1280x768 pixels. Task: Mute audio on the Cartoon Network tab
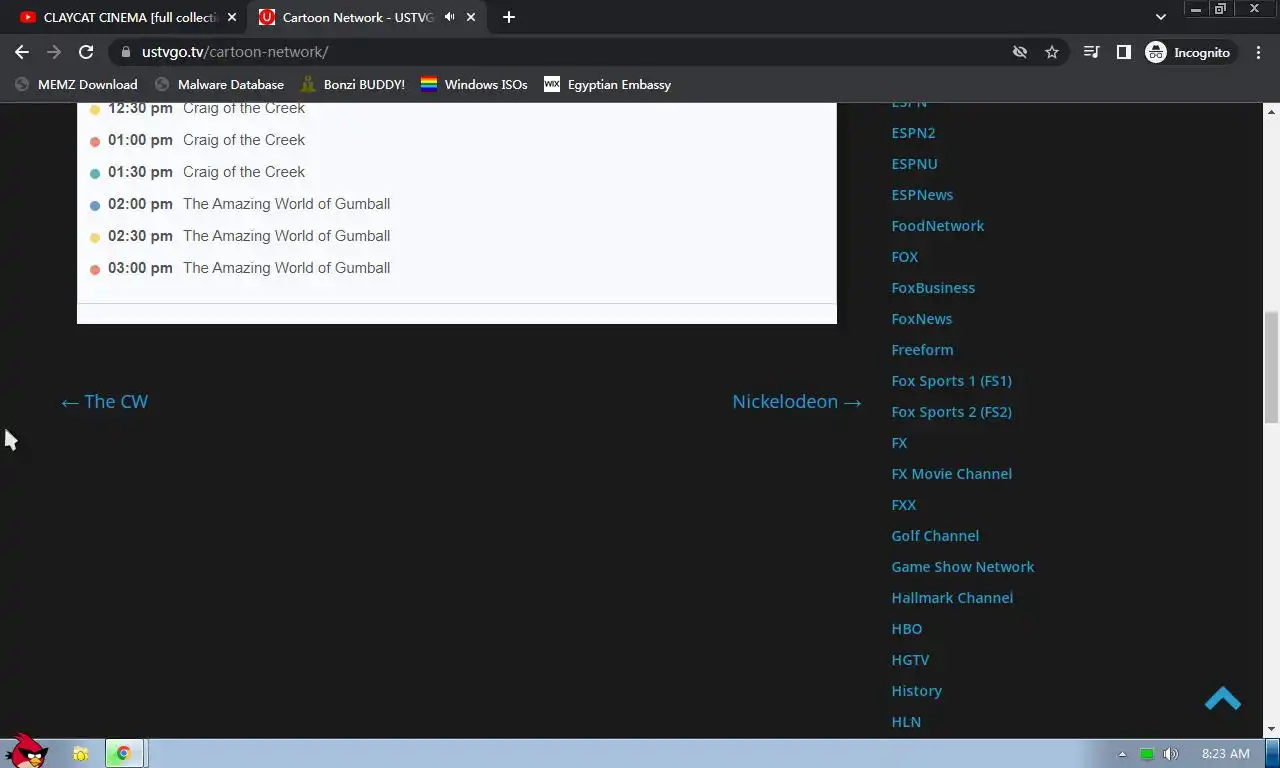point(450,17)
